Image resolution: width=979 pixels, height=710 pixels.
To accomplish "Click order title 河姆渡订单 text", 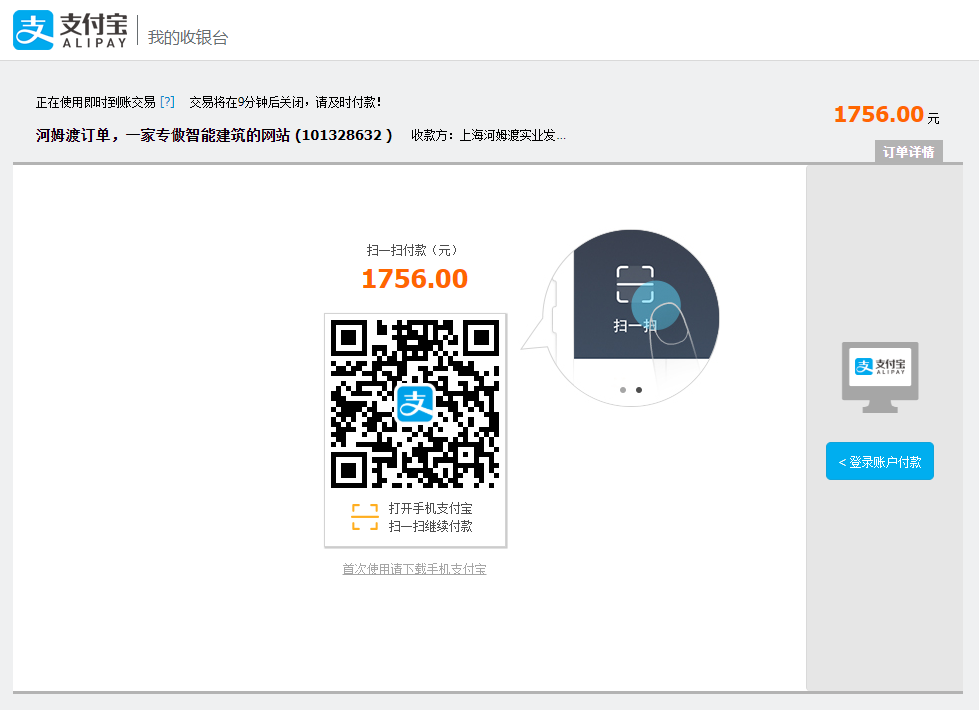I will point(214,136).
